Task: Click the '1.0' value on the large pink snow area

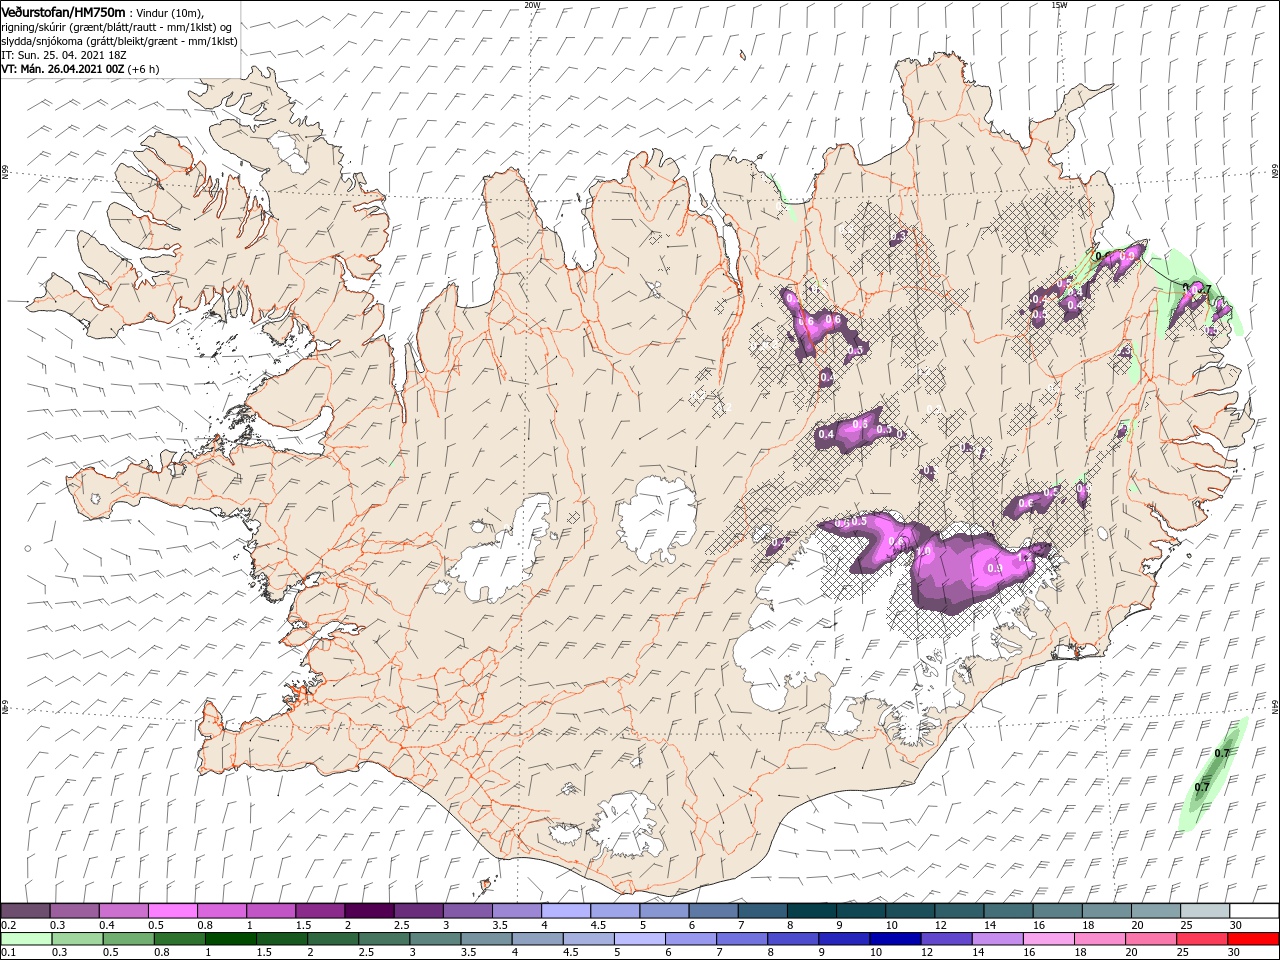Action: click(923, 551)
